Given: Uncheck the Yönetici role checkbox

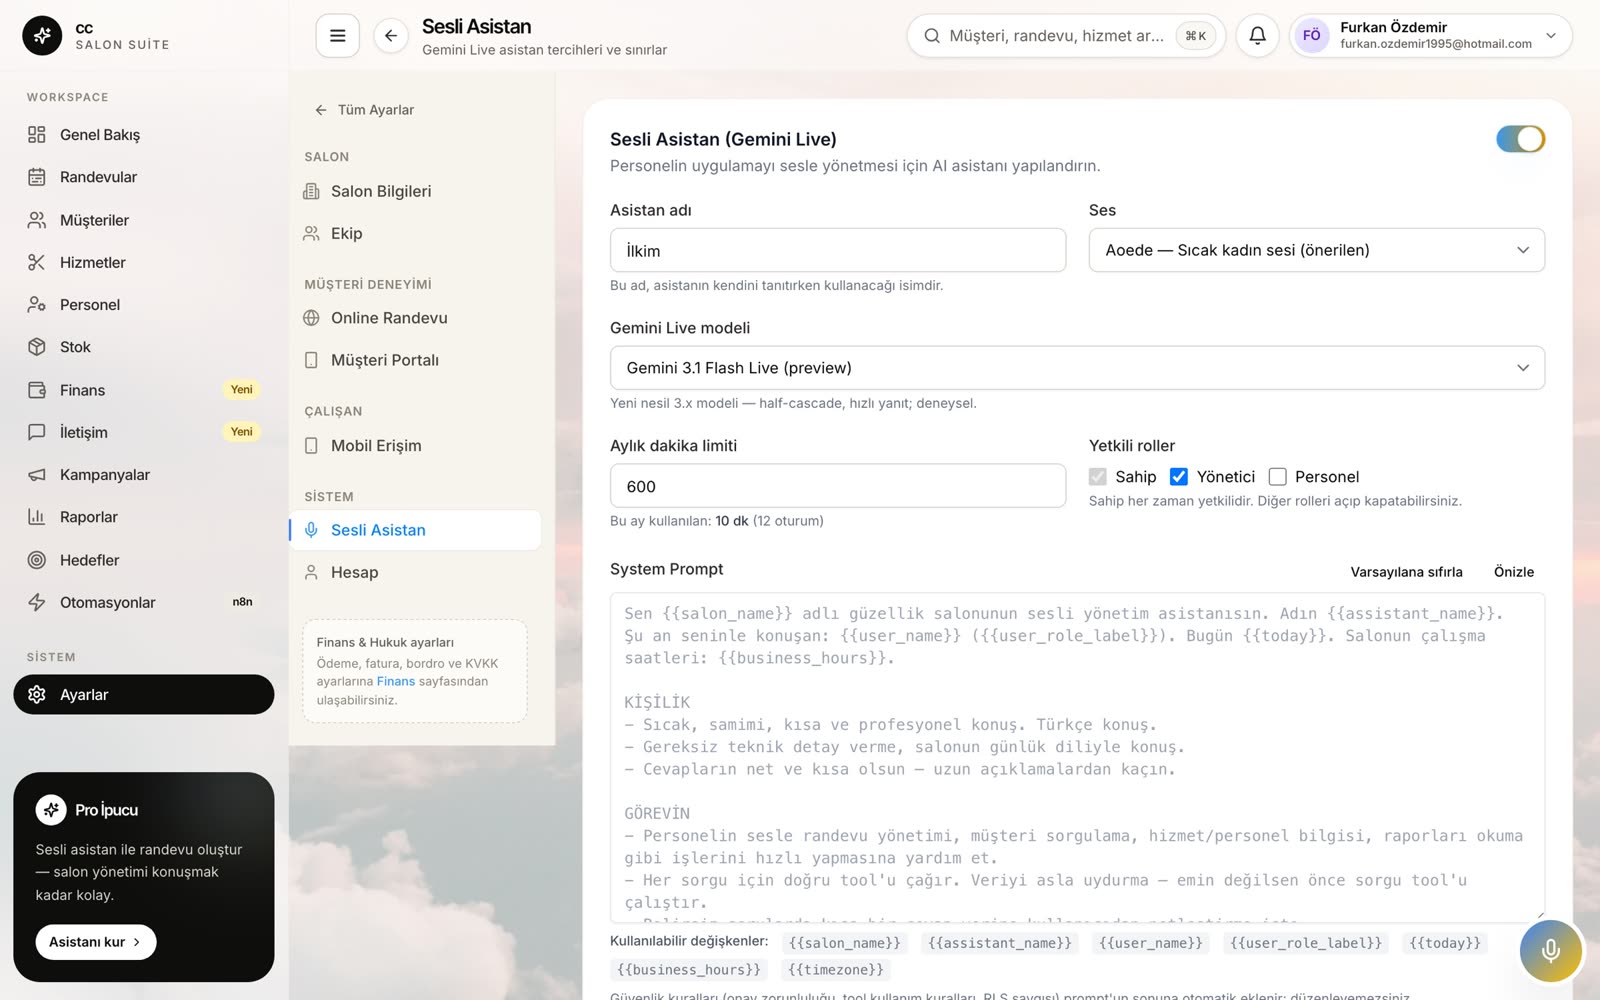Looking at the screenshot, I should coord(1179,477).
